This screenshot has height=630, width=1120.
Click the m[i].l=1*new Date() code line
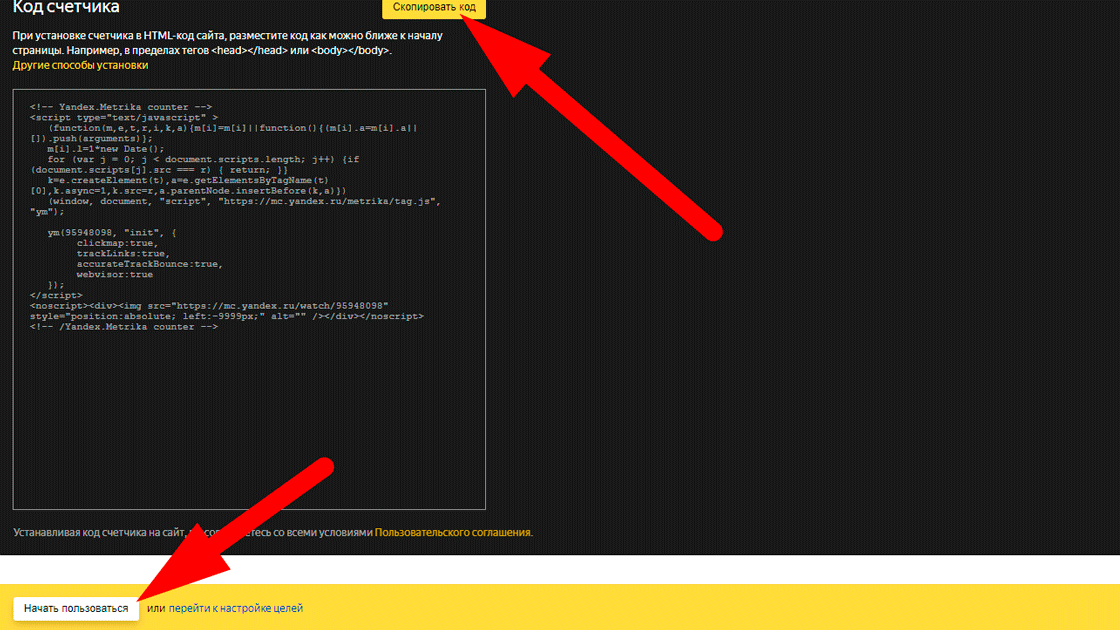[106, 149]
